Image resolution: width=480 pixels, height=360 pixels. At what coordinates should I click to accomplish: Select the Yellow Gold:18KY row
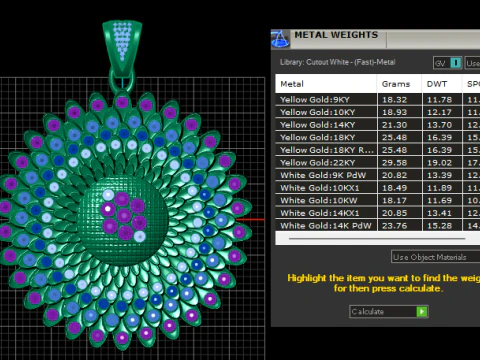pyautogui.click(x=378, y=137)
